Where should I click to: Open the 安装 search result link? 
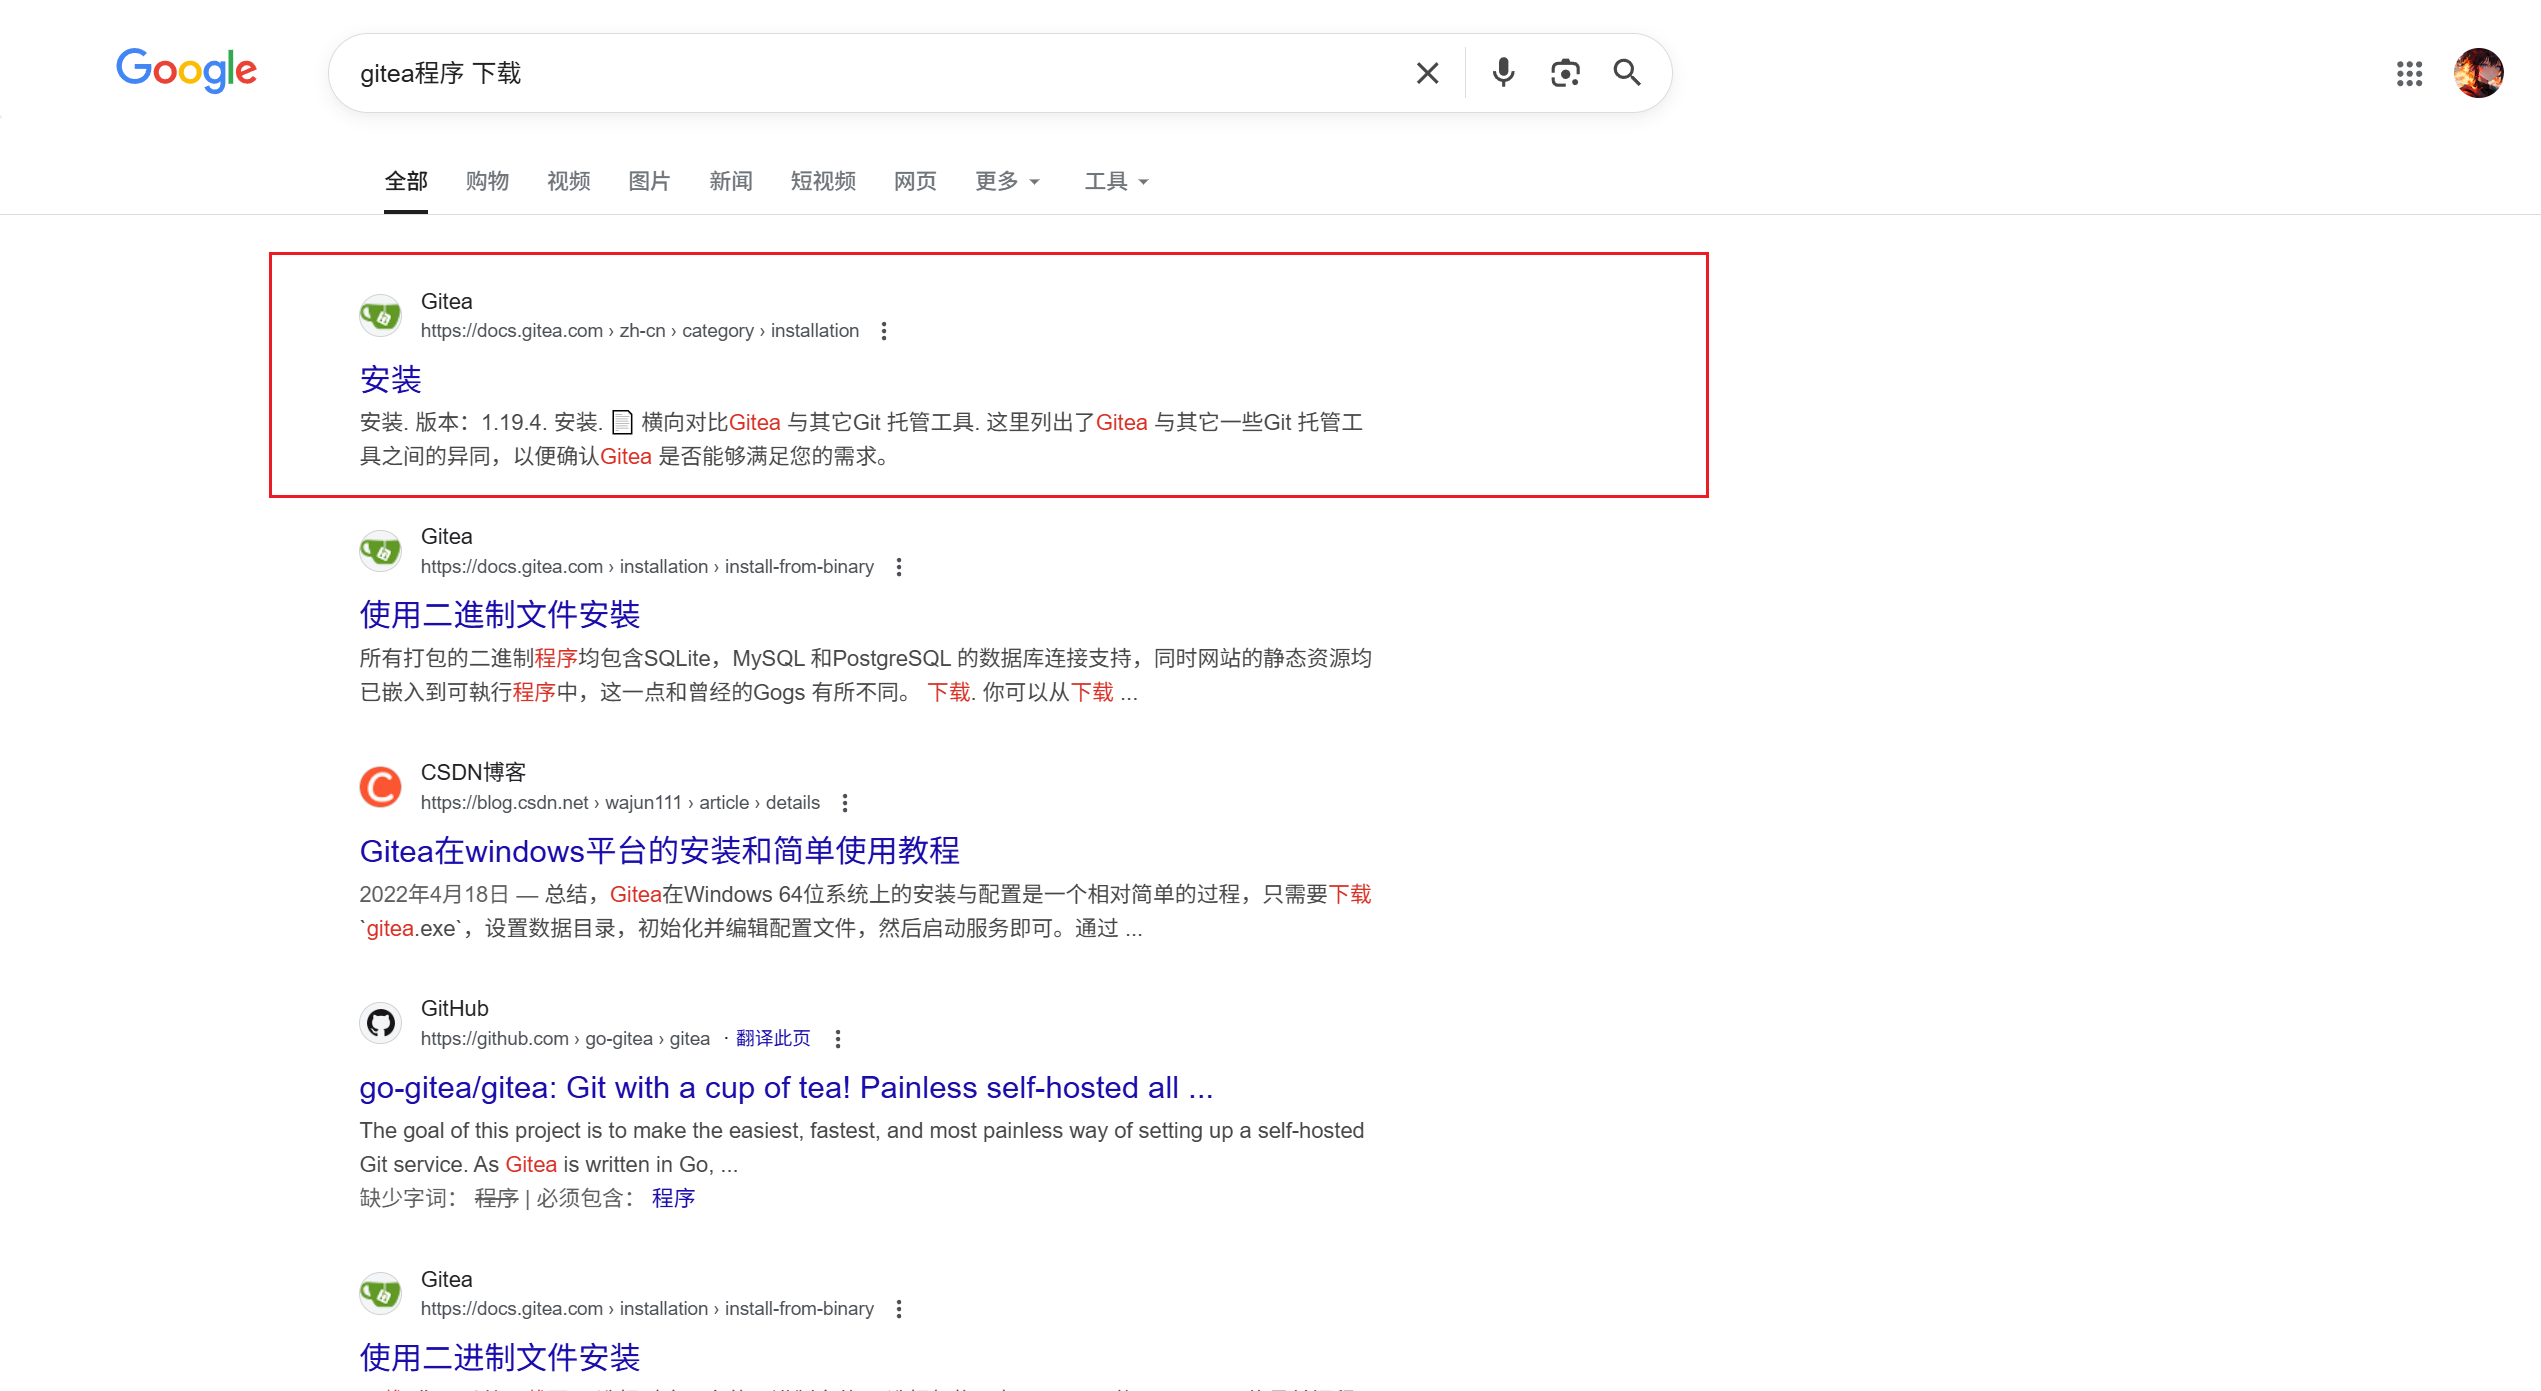coord(390,379)
